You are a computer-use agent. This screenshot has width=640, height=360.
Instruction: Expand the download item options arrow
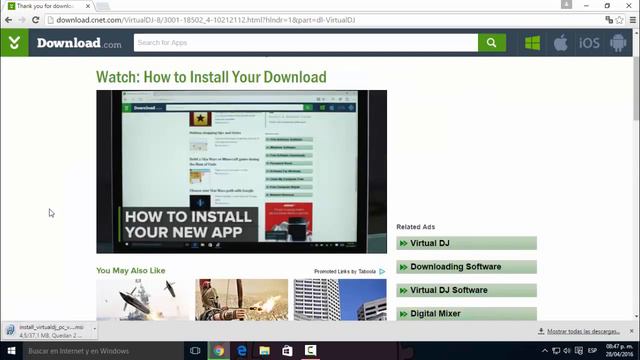[94, 329]
